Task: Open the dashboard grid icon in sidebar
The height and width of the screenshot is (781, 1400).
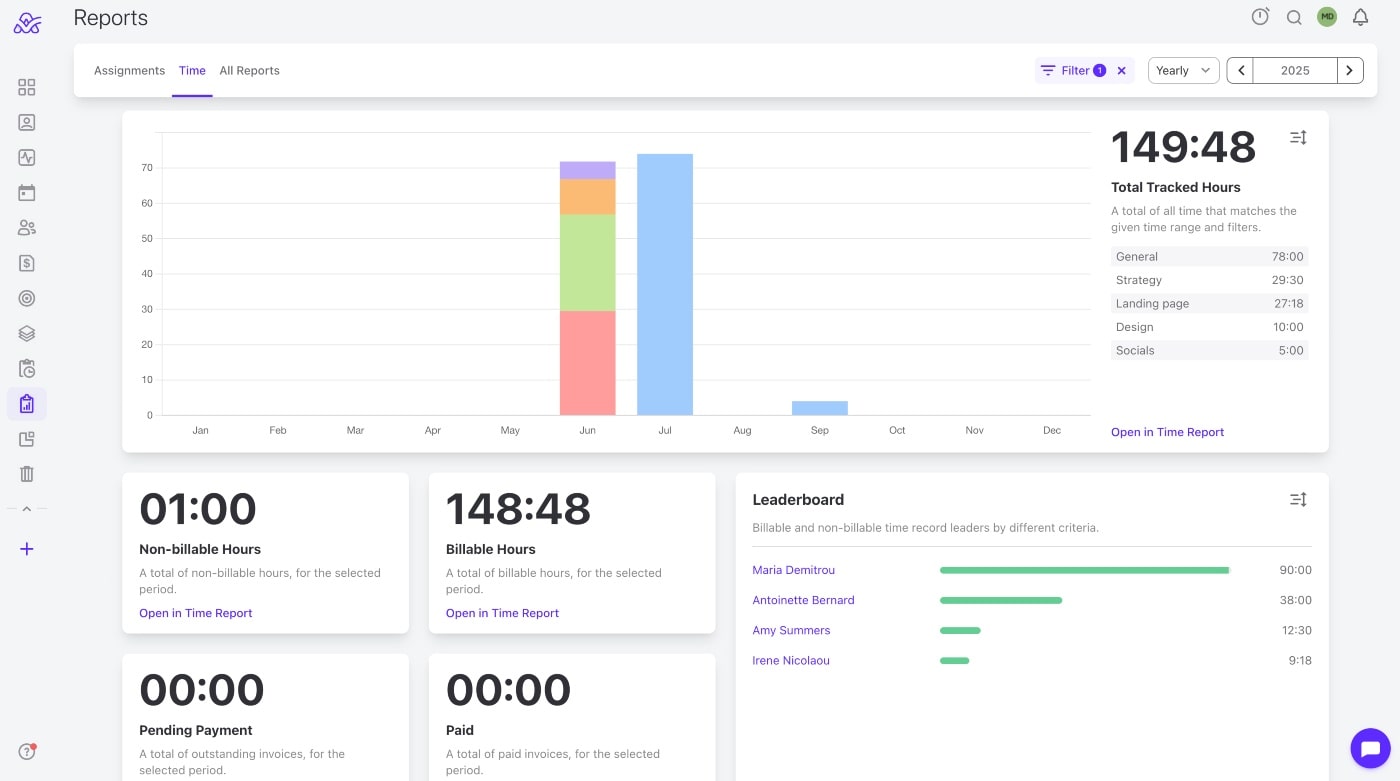Action: pyautogui.click(x=27, y=88)
